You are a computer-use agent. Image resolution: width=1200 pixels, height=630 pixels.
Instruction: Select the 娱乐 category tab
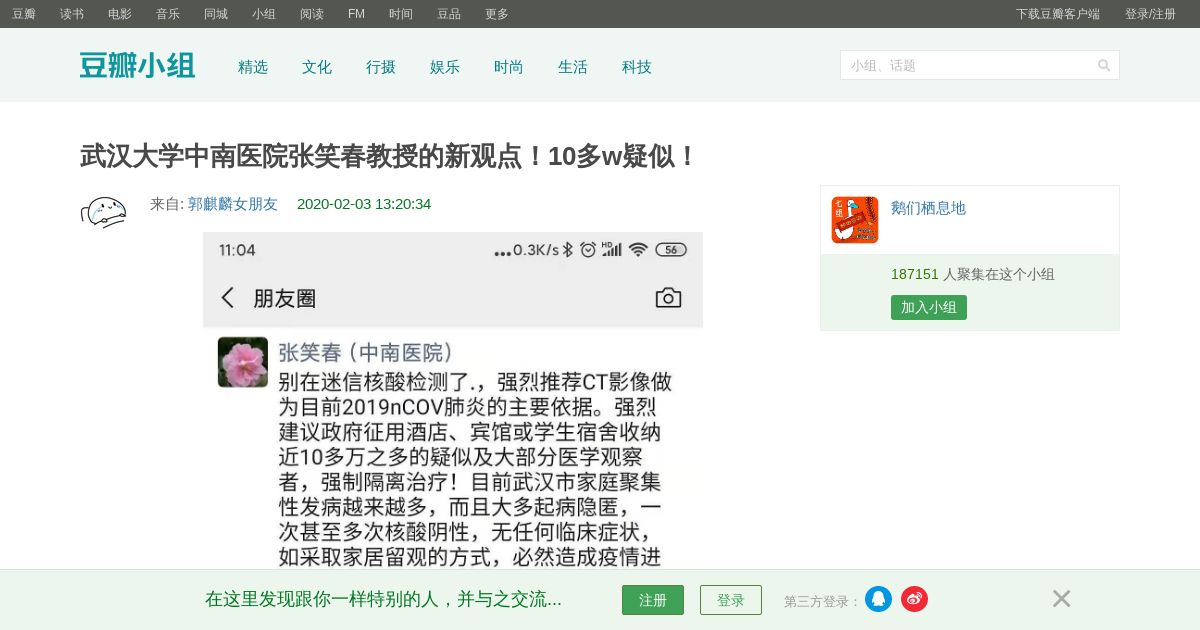tap(445, 67)
